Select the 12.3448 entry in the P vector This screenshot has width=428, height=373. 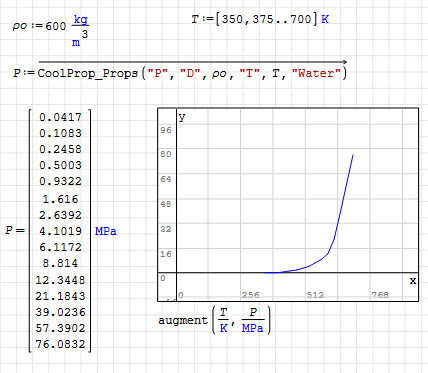(x=60, y=280)
